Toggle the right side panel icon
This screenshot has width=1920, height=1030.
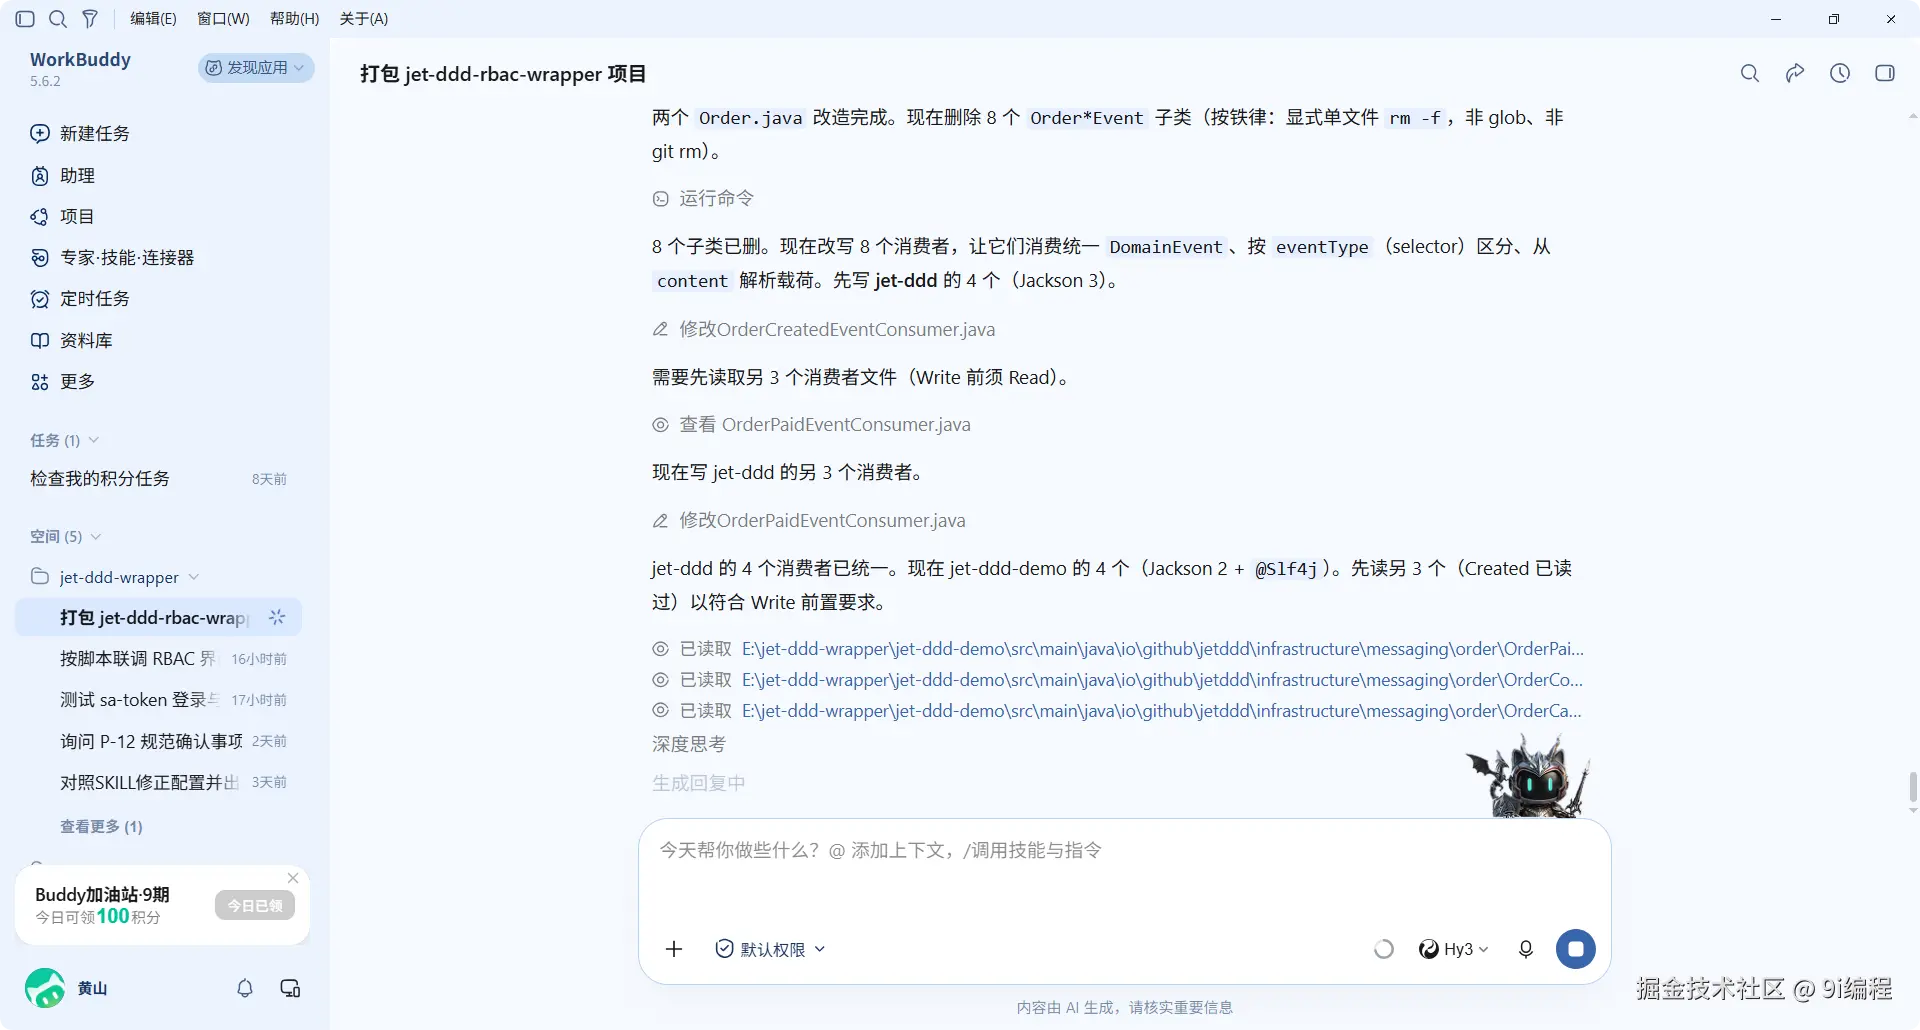click(x=1885, y=73)
